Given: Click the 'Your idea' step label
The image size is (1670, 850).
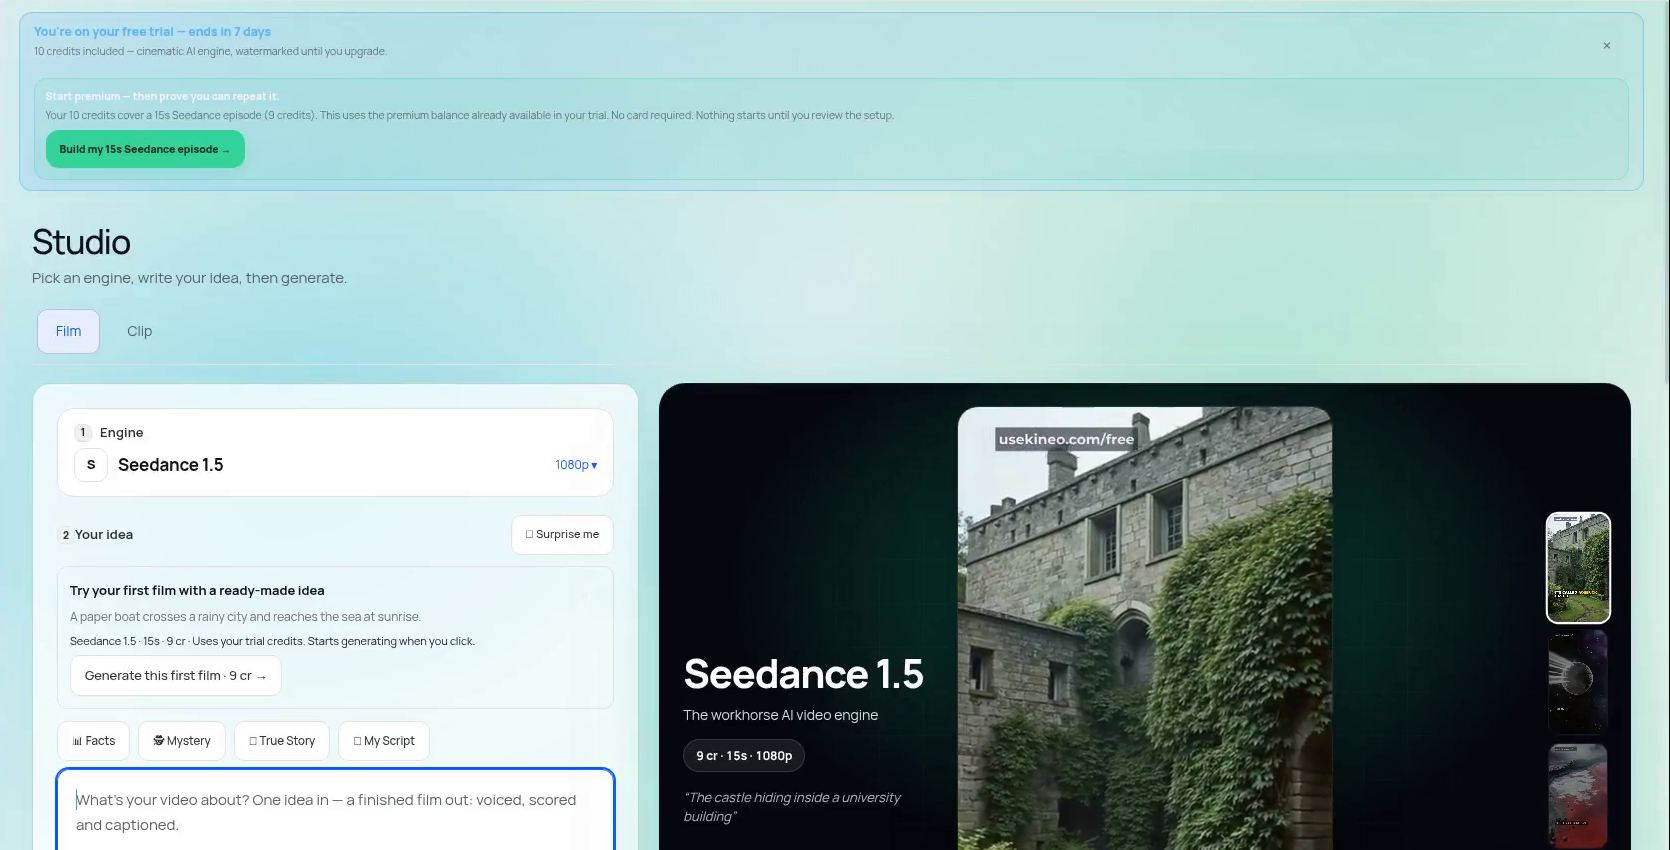Looking at the screenshot, I should [104, 535].
